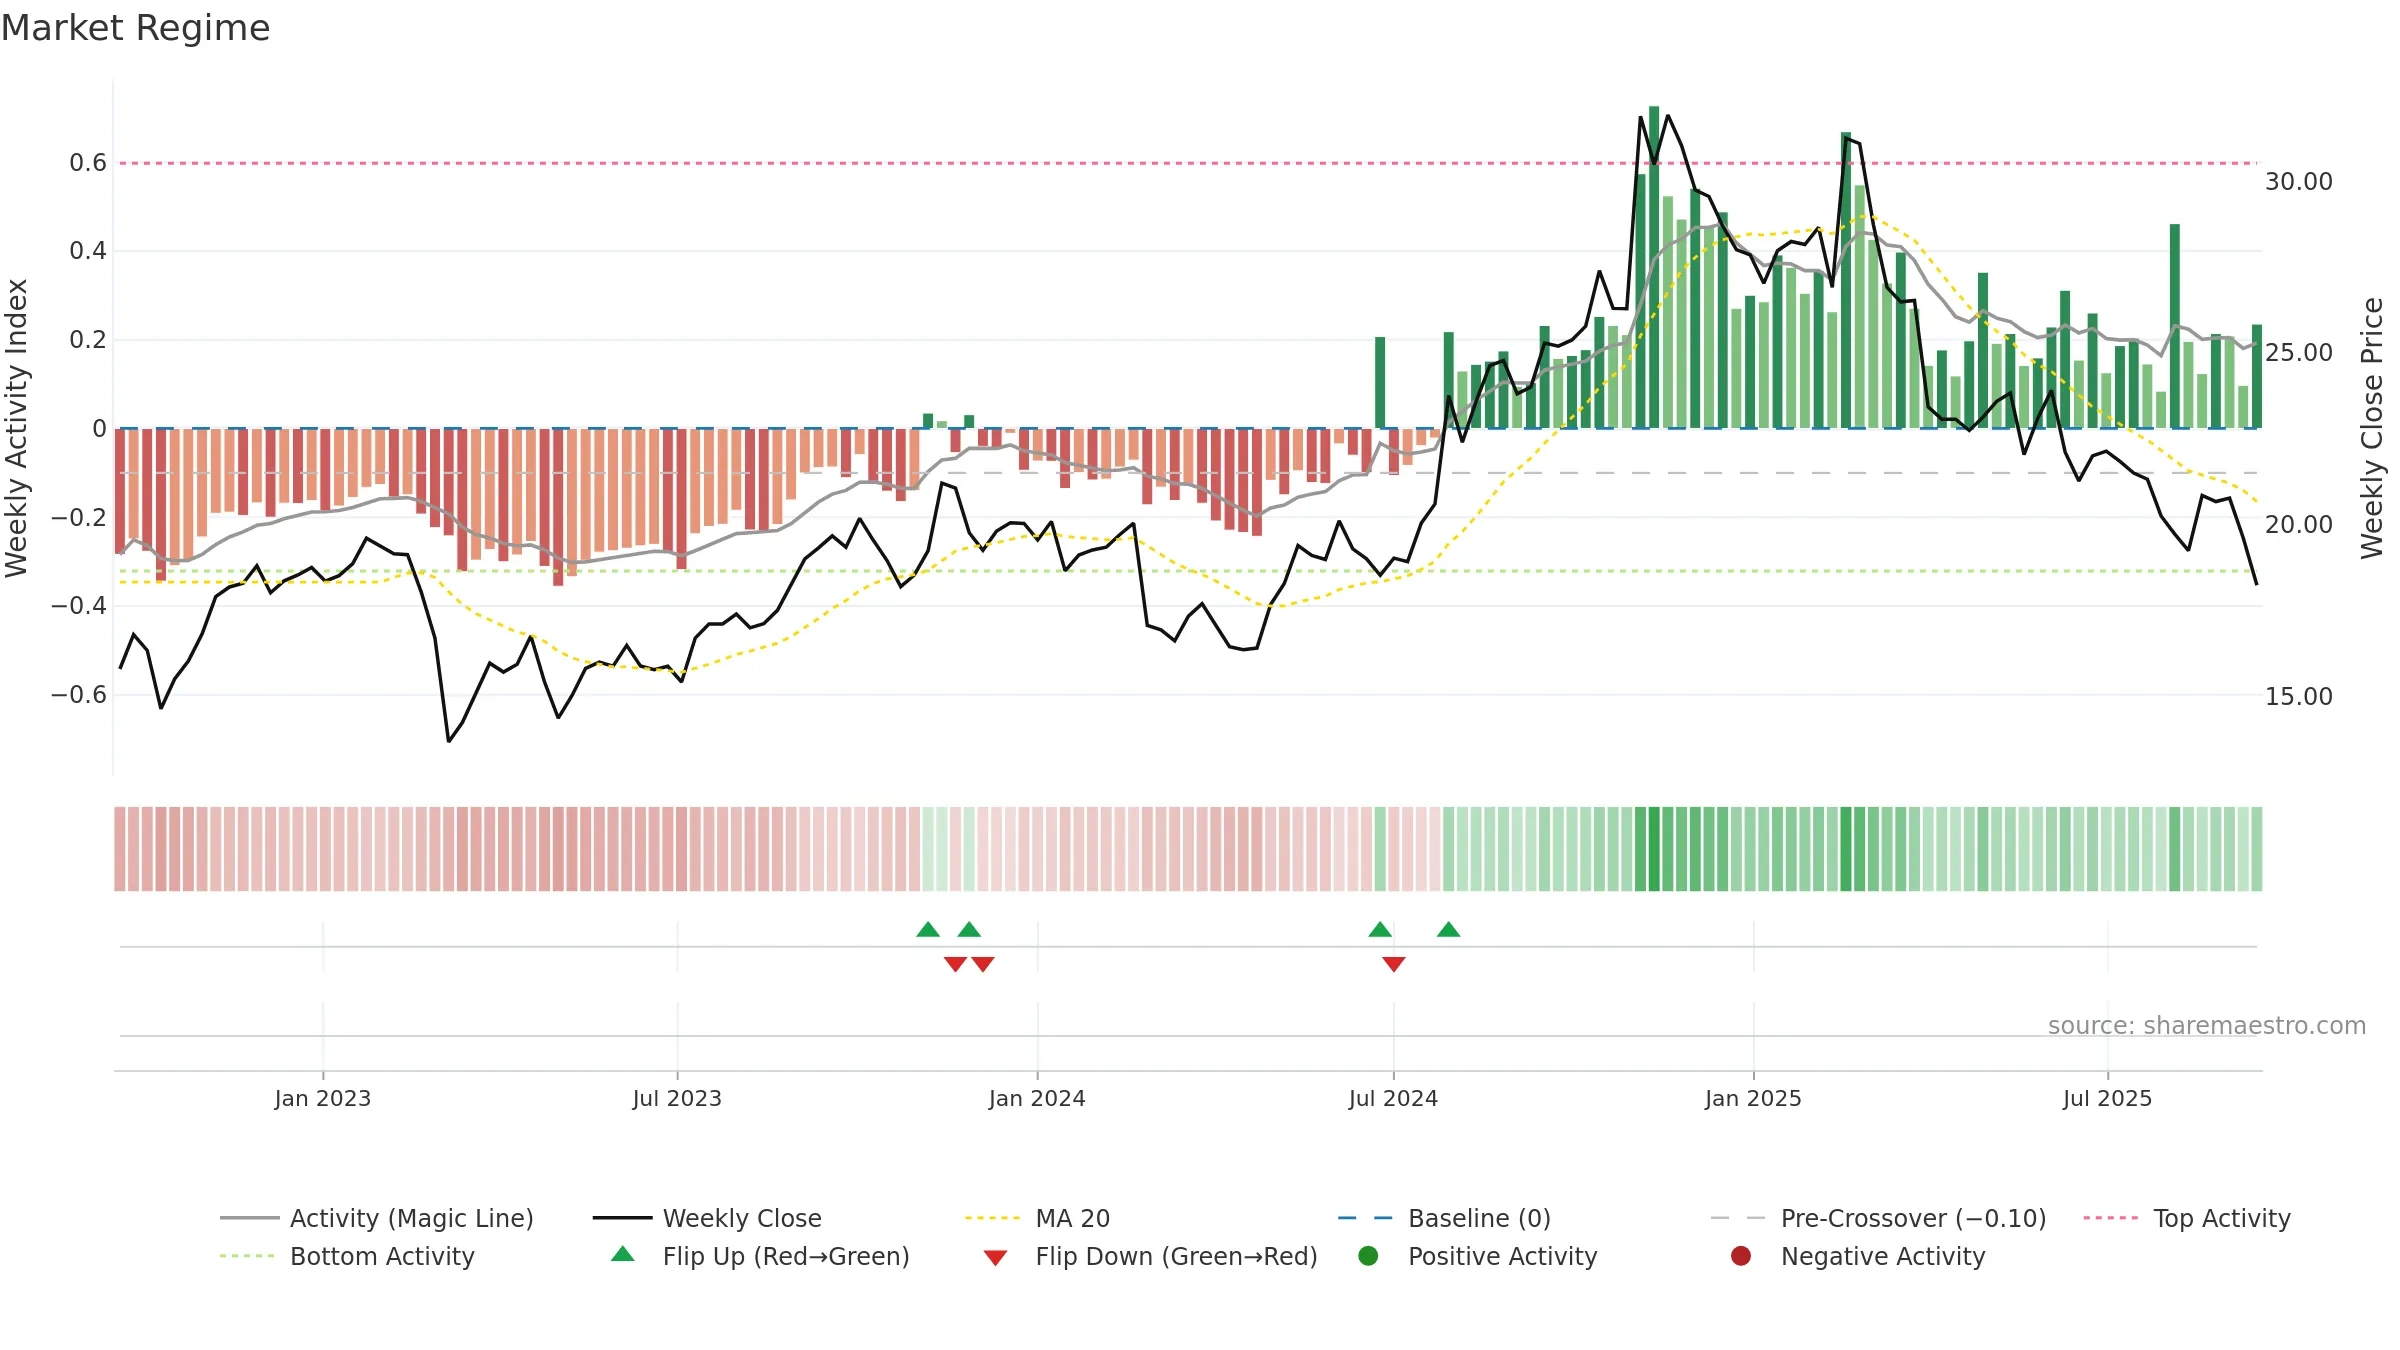Viewport: 2400px width, 1350px height.
Task: Click the red triangle Flip Down legend icon
Action: coord(995,1258)
